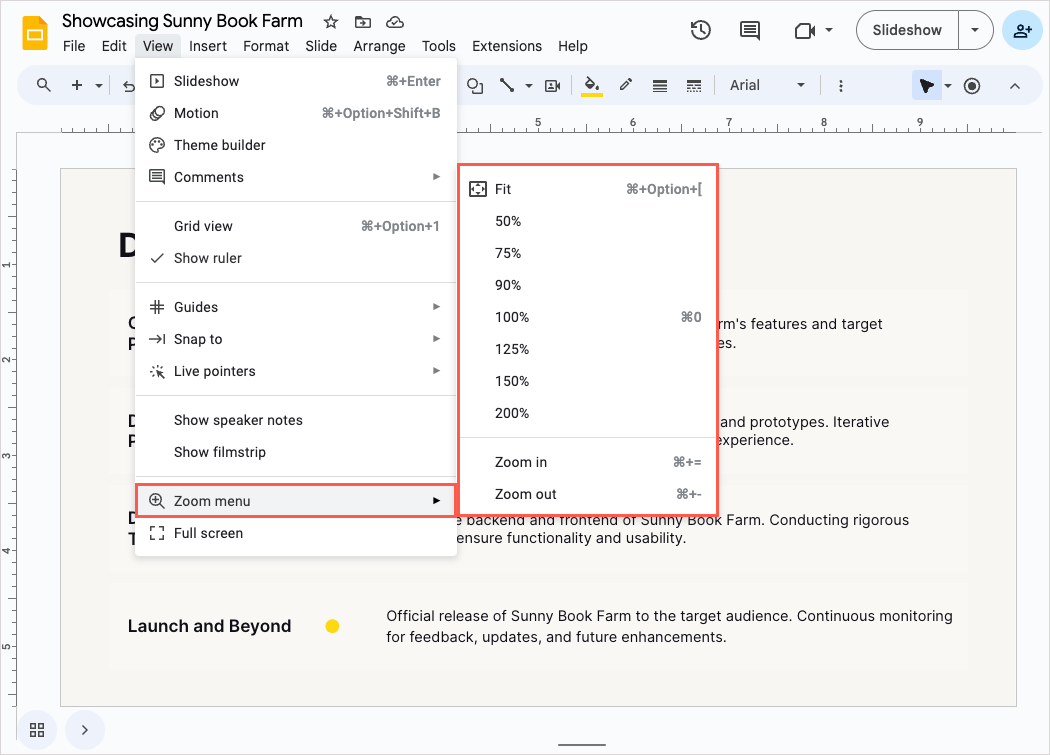The height and width of the screenshot is (755, 1050).
Task: Set zoom to 200%
Action: pos(588,413)
